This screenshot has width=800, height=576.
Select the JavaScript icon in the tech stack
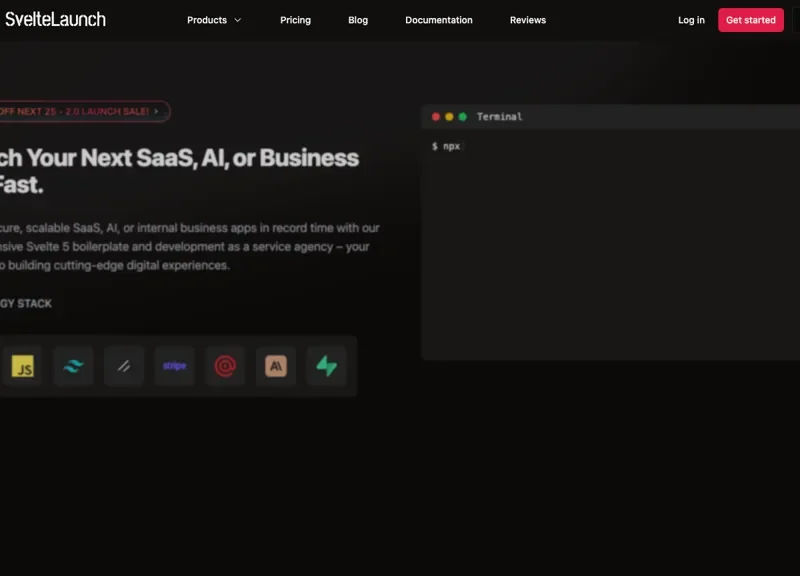click(22, 366)
